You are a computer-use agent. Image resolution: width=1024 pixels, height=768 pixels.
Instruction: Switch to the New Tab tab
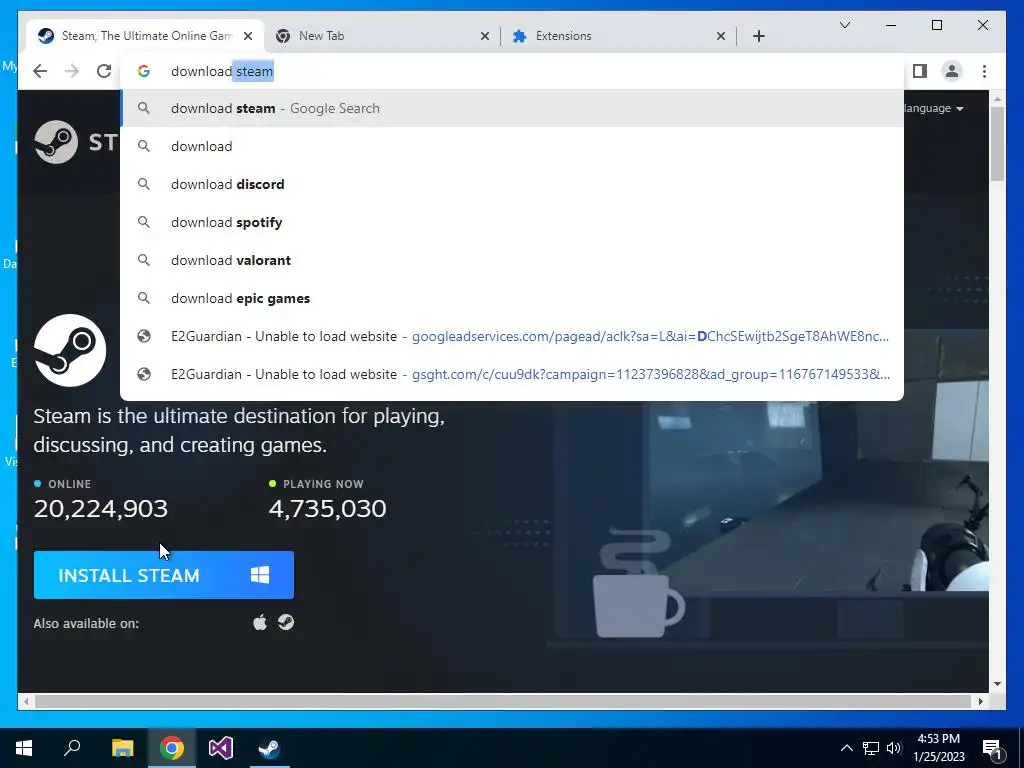(382, 36)
